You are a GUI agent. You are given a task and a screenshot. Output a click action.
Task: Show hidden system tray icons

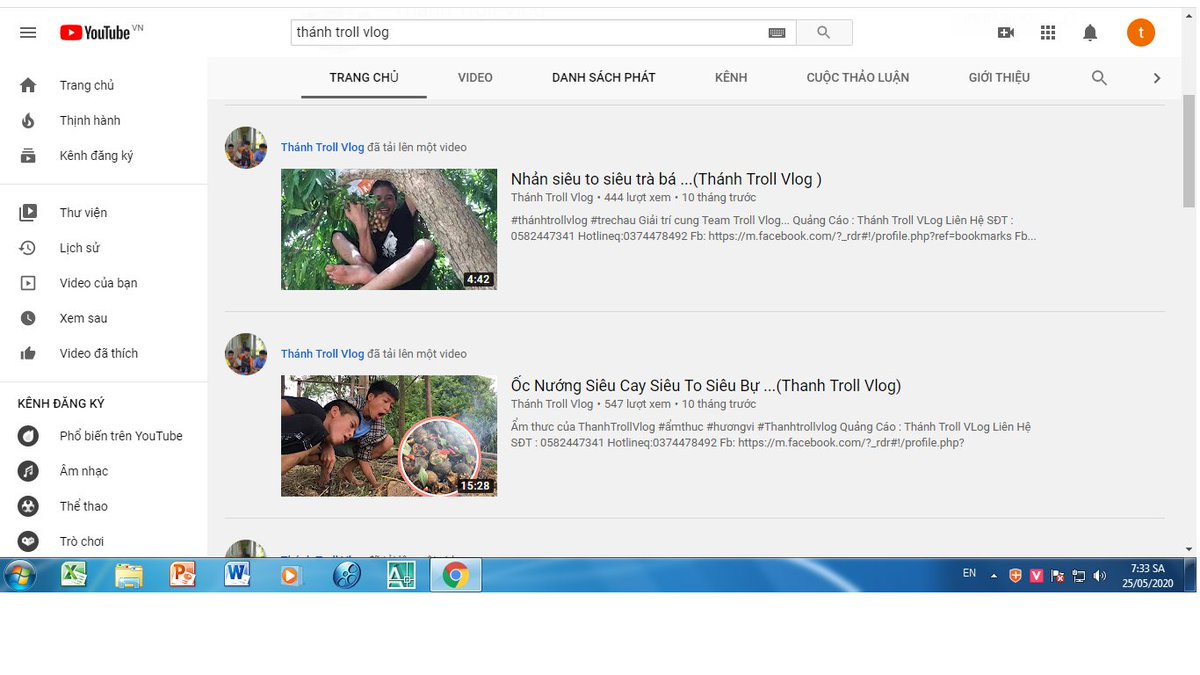[x=992, y=575]
